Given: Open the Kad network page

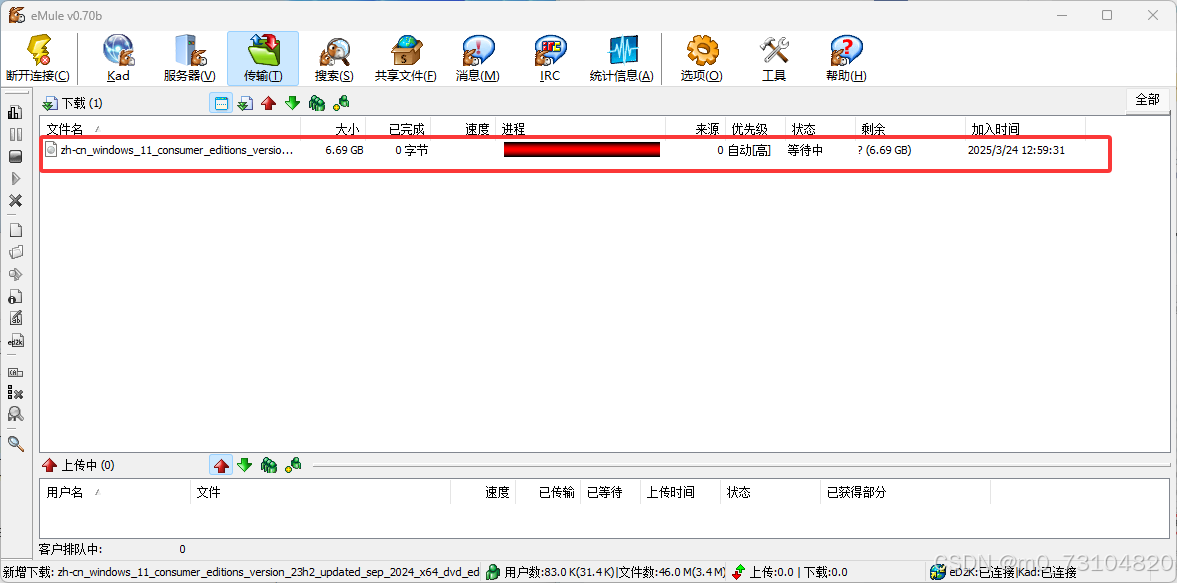Looking at the screenshot, I should [x=118, y=58].
